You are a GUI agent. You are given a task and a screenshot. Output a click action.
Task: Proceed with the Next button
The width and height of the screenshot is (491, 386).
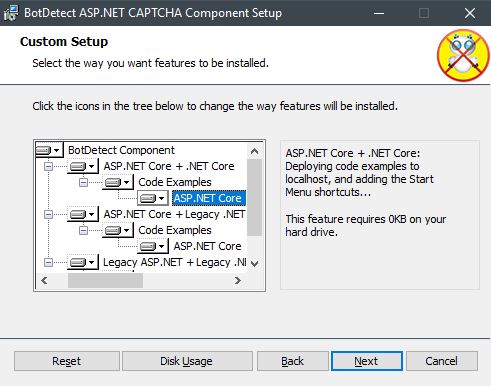coord(367,361)
